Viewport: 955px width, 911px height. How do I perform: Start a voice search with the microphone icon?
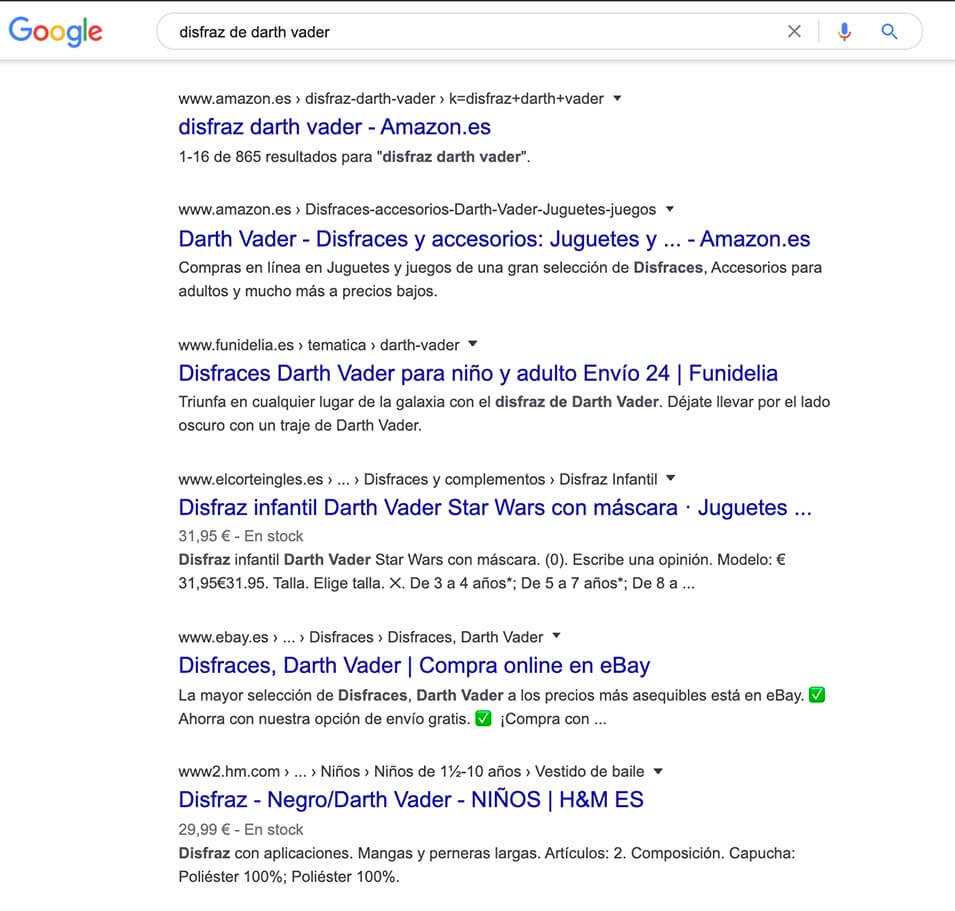click(x=843, y=31)
